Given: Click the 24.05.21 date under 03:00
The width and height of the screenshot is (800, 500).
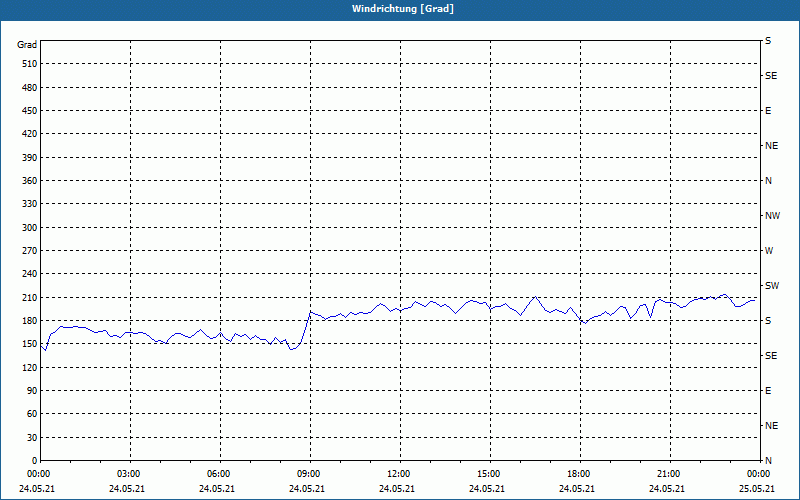Looking at the screenshot, I should tap(127, 489).
